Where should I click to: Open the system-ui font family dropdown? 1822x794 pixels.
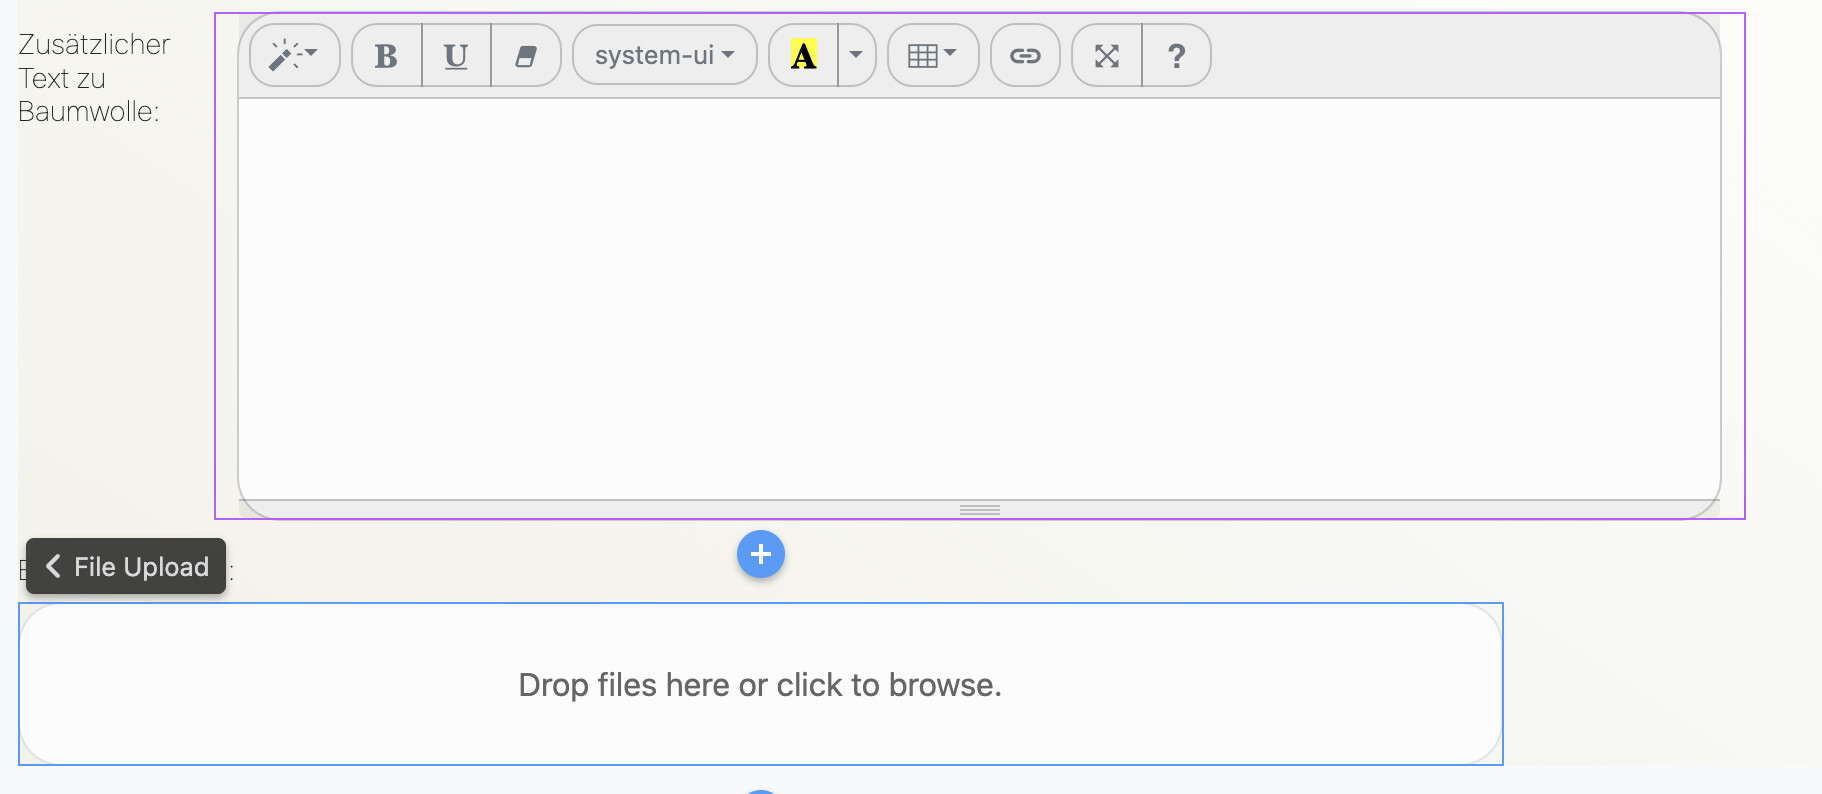coord(665,55)
